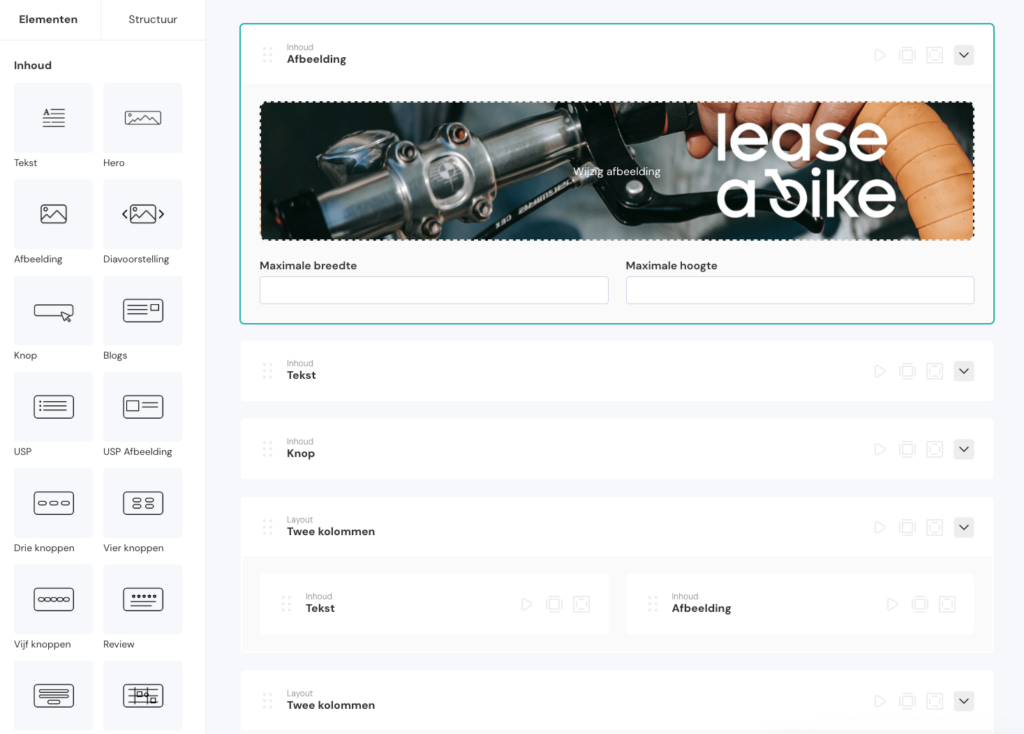Choose the Drie knoppen element
1024x734 pixels.
[x=53, y=503]
